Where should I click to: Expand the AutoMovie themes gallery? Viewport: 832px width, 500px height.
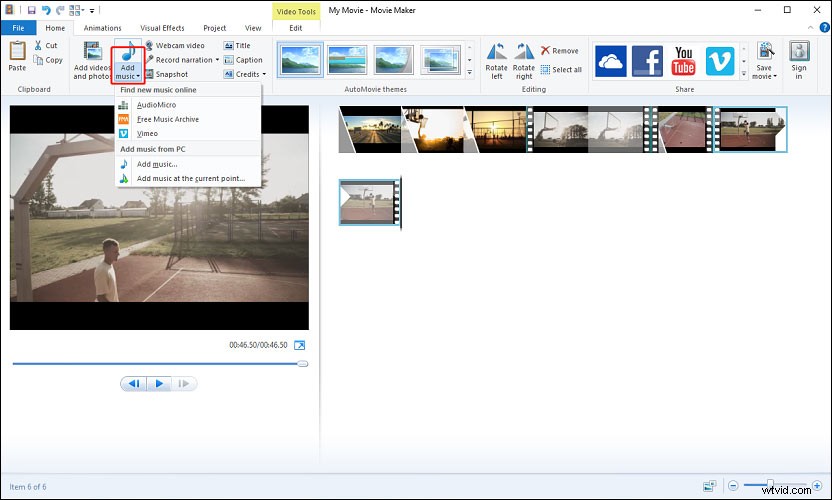coord(470,73)
